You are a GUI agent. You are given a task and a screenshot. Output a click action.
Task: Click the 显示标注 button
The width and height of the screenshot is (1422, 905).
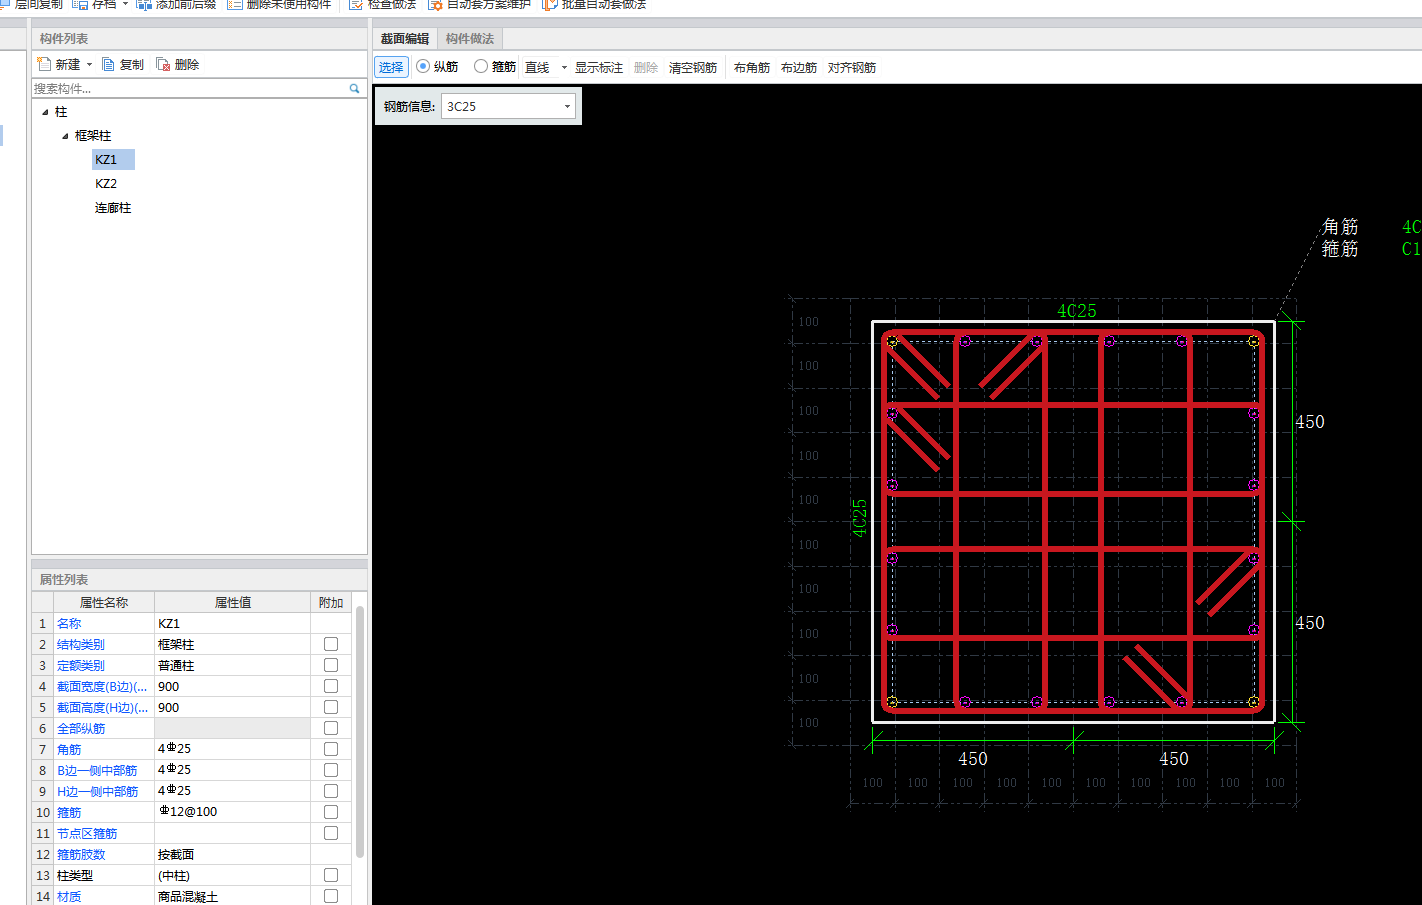(x=599, y=67)
